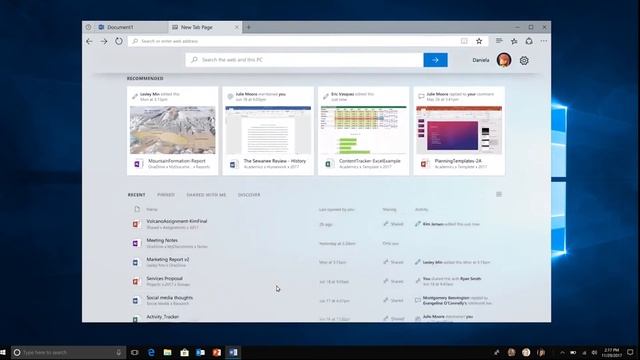Open the MountainFormation-Report card thumbnail
640x360 pixels.
[x=173, y=130]
